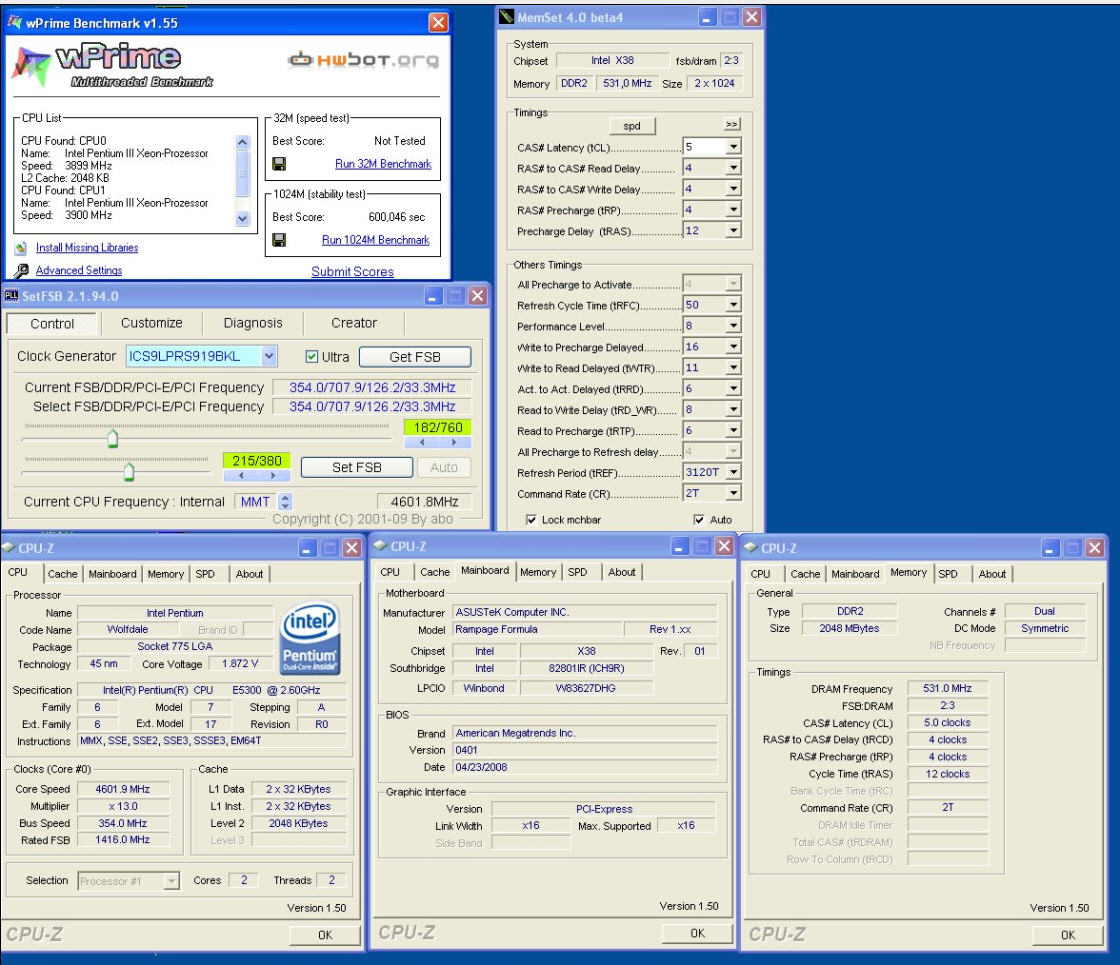Screen dimensions: 1120x965
Task: Click the Select FSB/DDR frequency field
Action: pos(372,406)
